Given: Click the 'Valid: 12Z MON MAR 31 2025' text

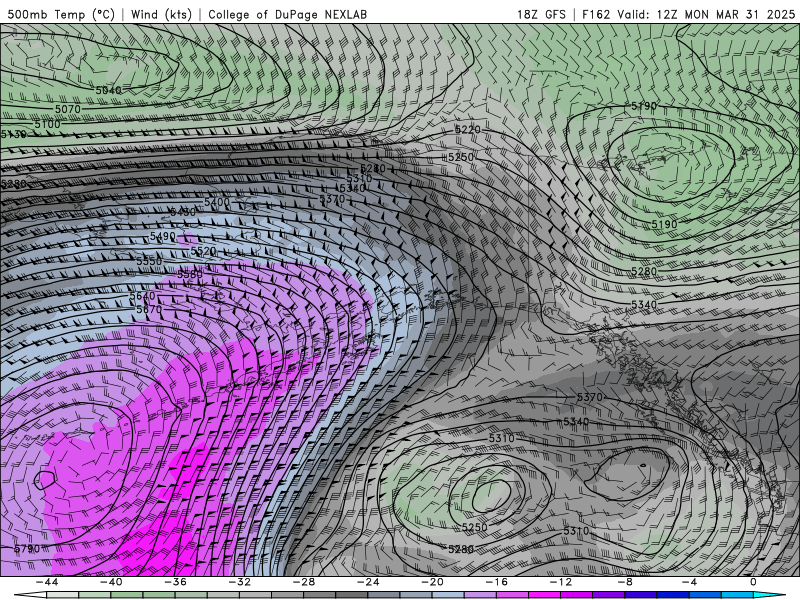Looking at the screenshot, I should click(706, 14).
